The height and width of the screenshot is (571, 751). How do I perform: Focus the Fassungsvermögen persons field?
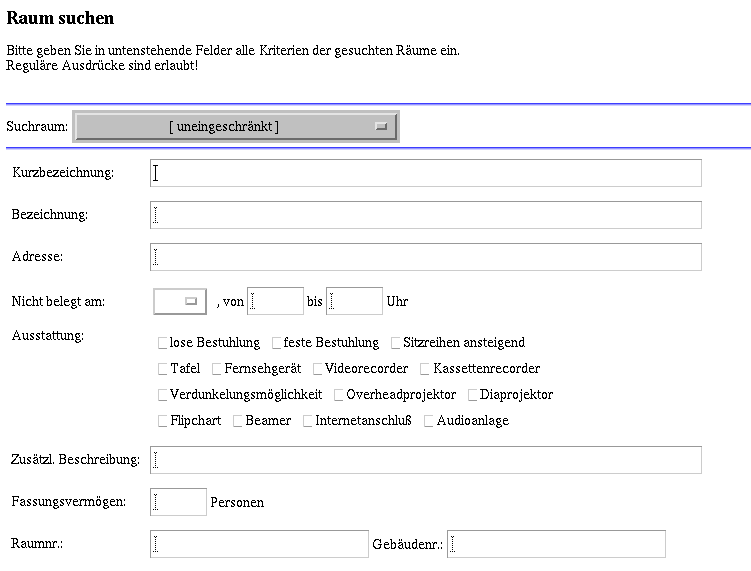point(178,502)
